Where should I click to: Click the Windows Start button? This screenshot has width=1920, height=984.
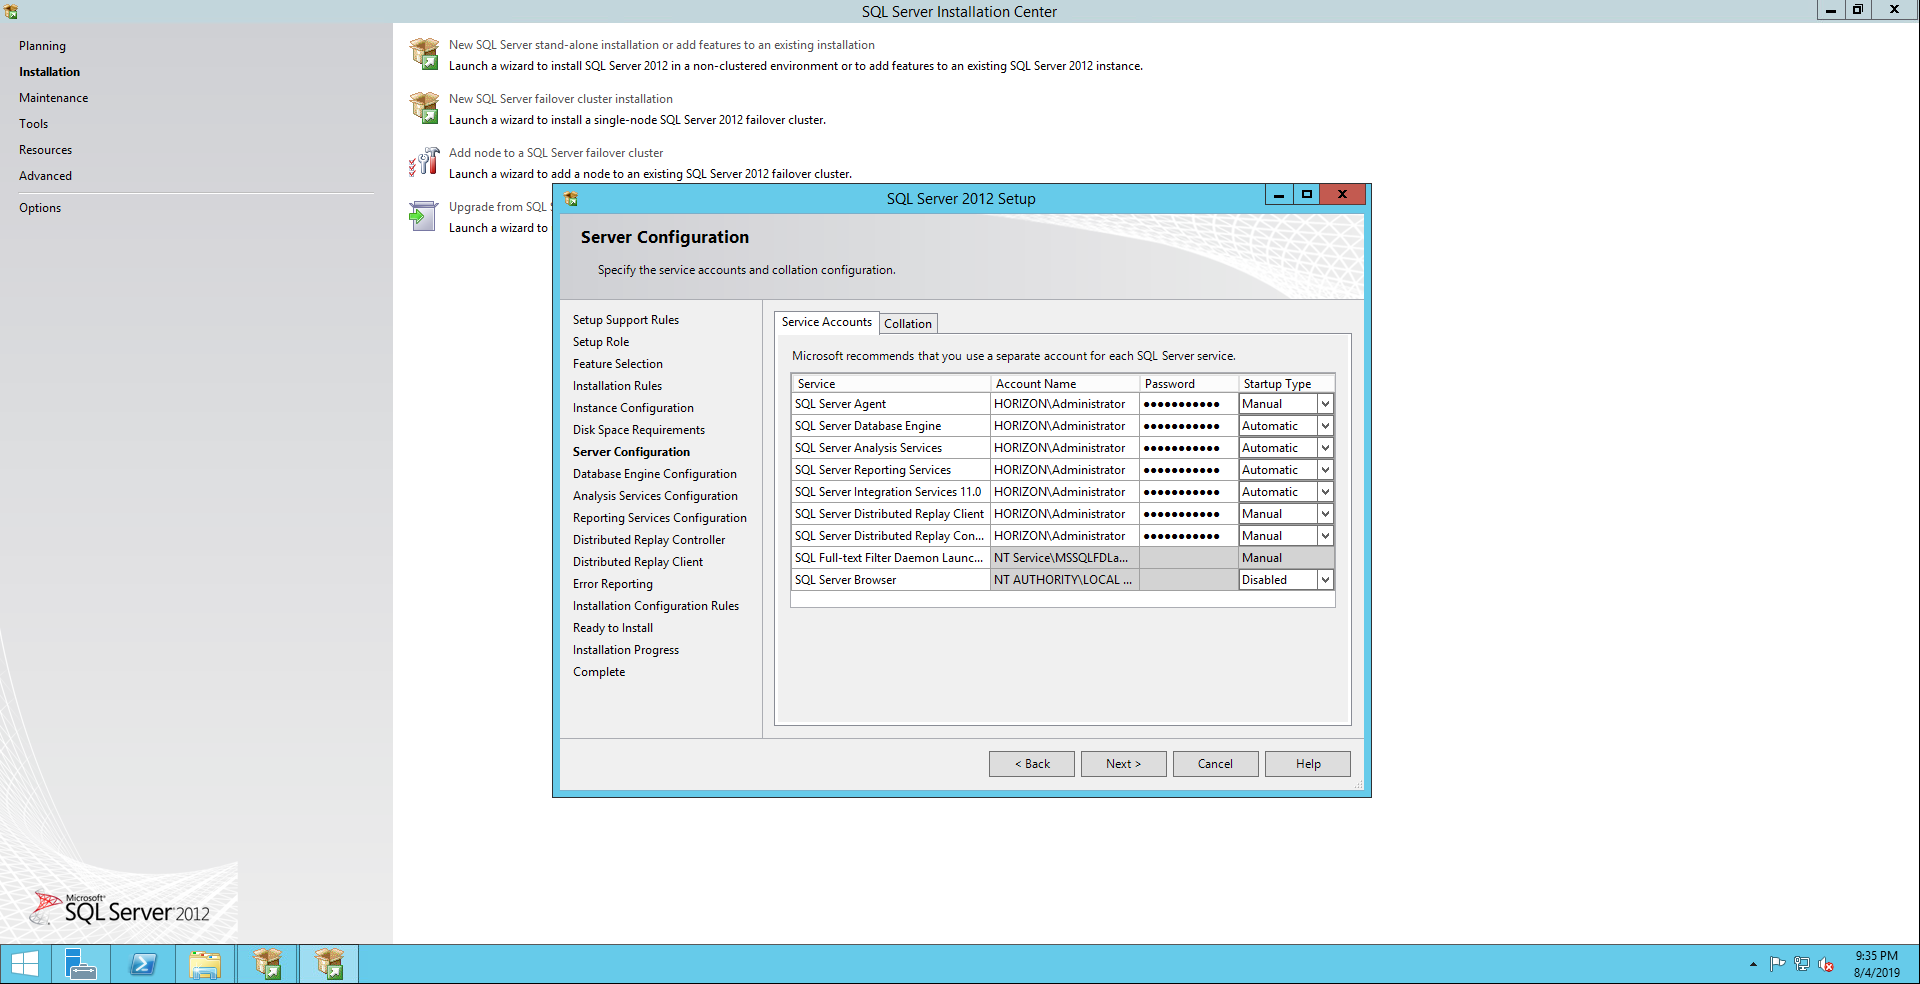(25, 964)
